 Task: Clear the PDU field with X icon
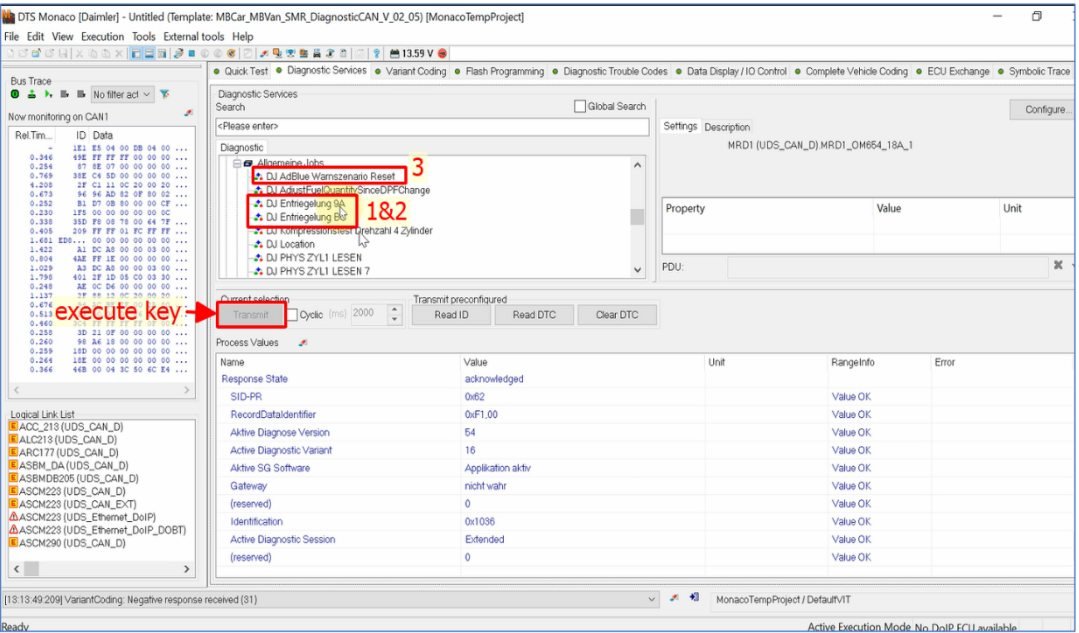(x=1057, y=266)
